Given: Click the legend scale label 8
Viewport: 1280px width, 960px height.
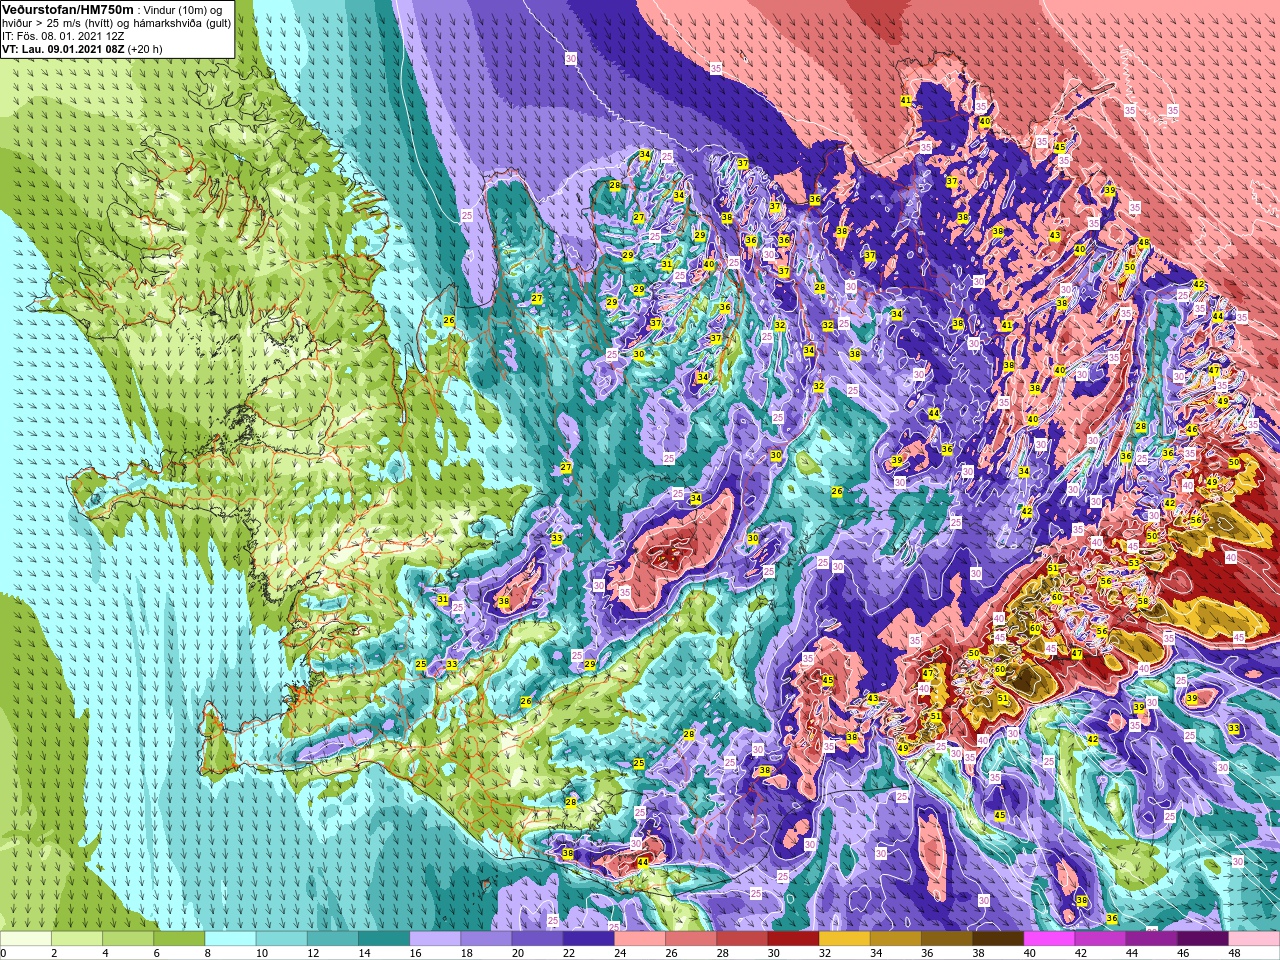Looking at the screenshot, I should point(208,953).
